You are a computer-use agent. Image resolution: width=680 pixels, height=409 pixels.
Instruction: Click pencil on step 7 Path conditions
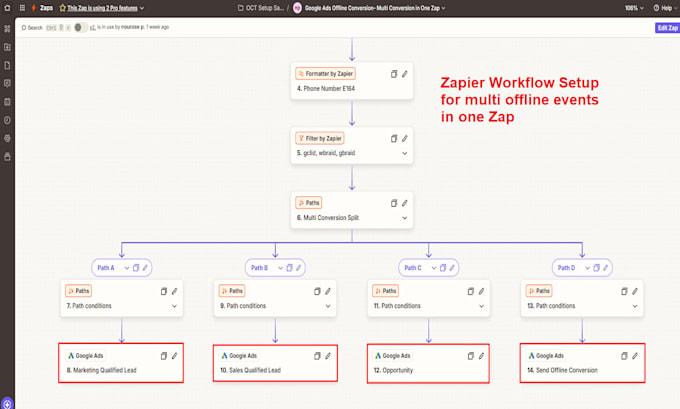[x=174, y=291]
